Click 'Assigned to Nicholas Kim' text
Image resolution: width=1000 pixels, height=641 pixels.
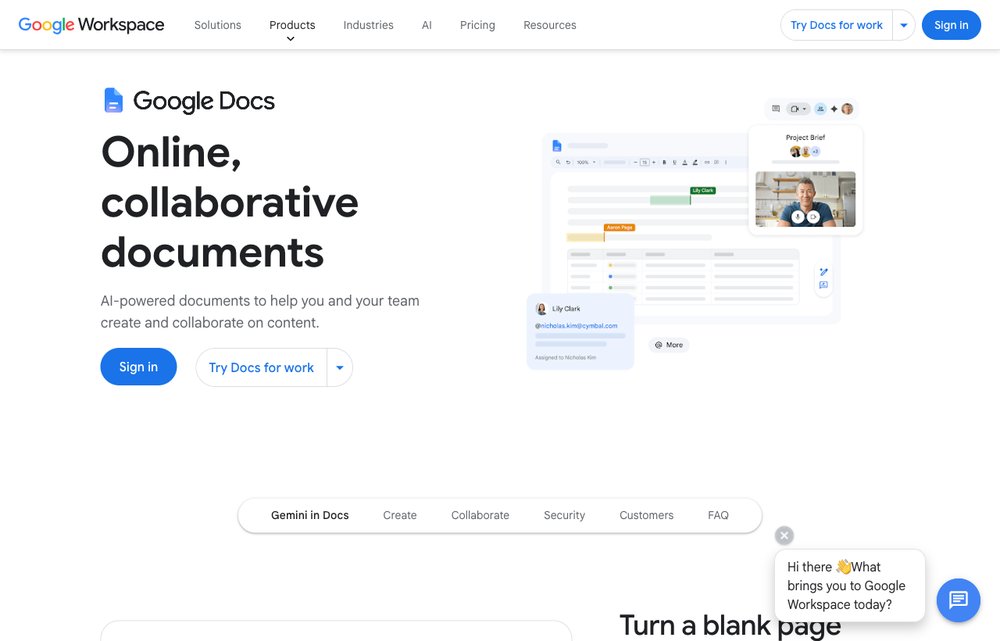coord(565,358)
